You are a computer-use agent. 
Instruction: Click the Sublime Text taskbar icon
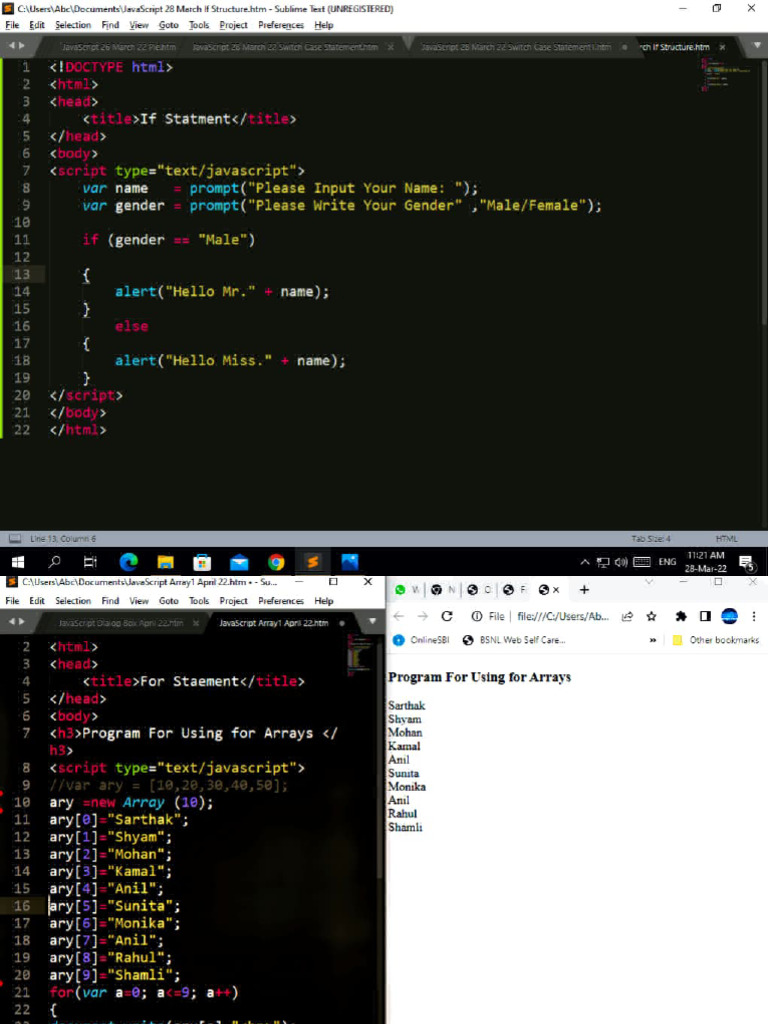[313, 562]
